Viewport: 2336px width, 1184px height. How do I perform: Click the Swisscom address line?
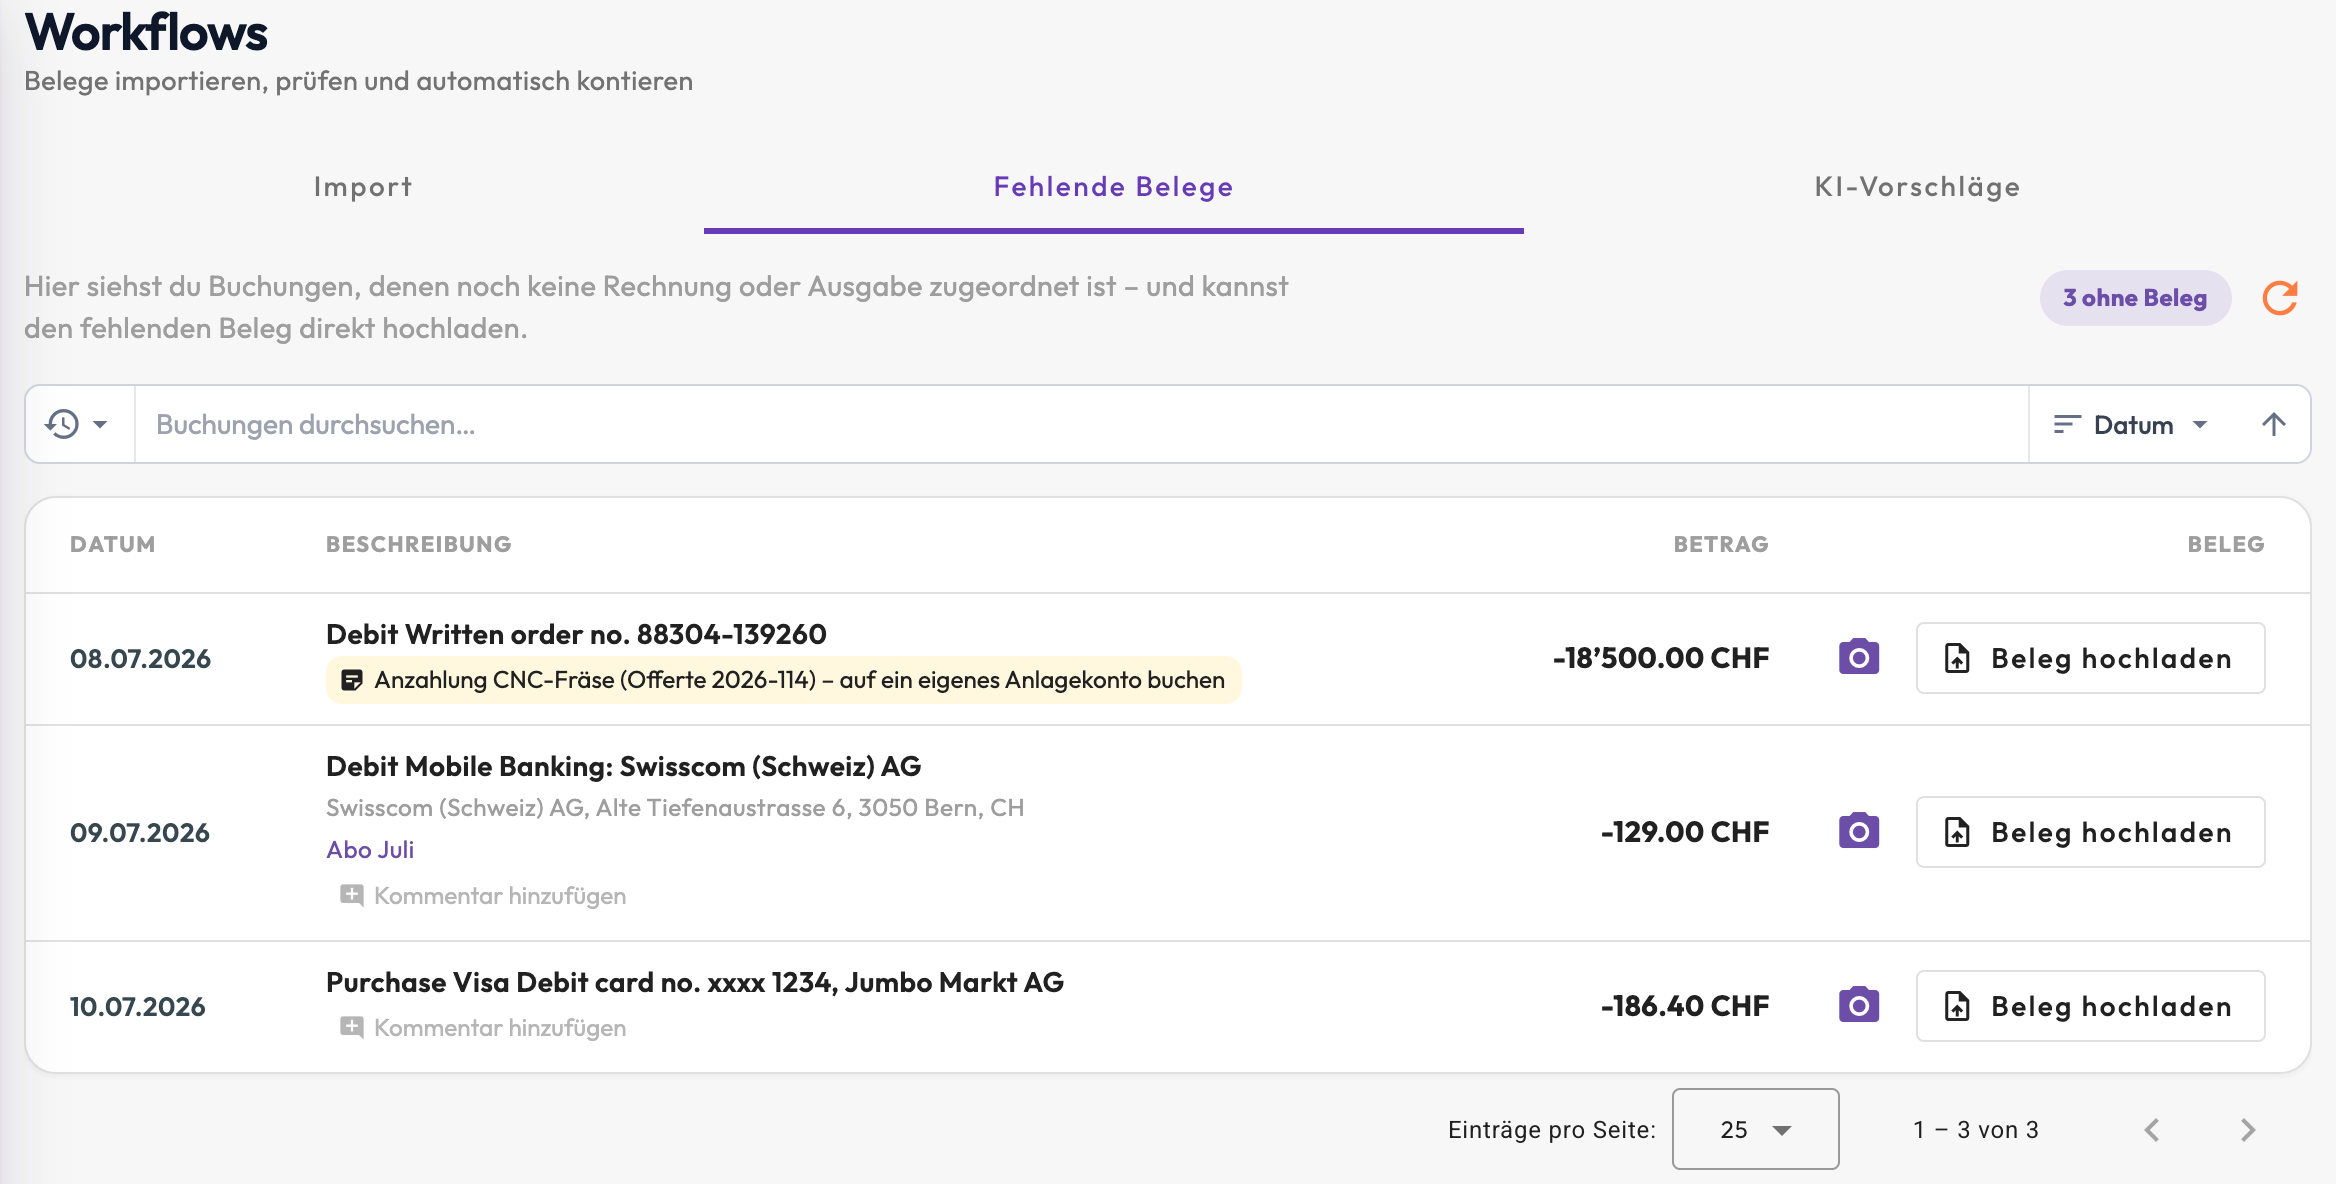click(675, 808)
